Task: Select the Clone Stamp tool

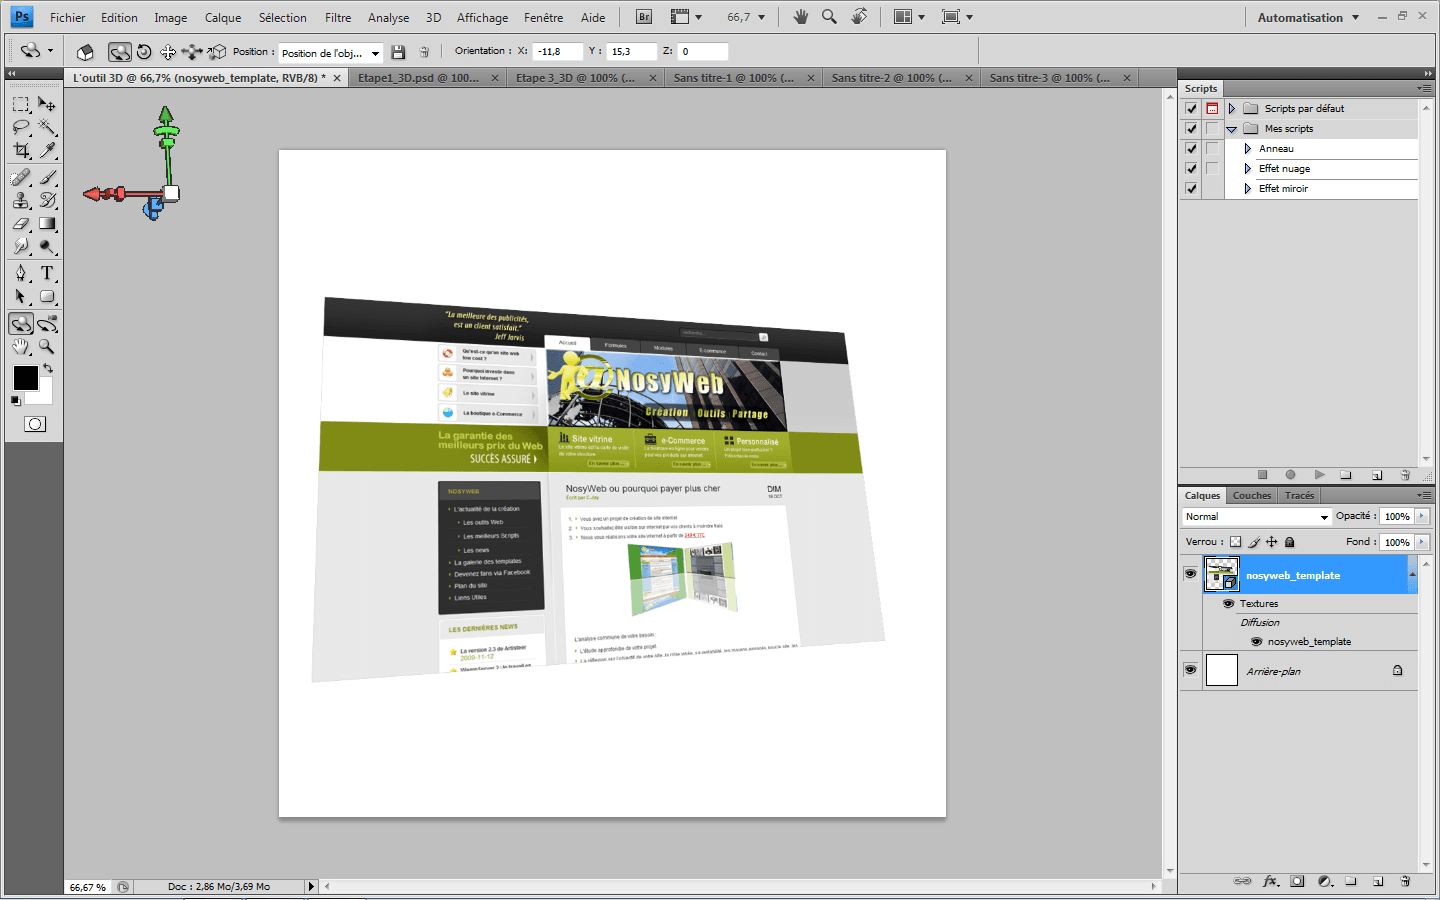Action: coord(21,201)
